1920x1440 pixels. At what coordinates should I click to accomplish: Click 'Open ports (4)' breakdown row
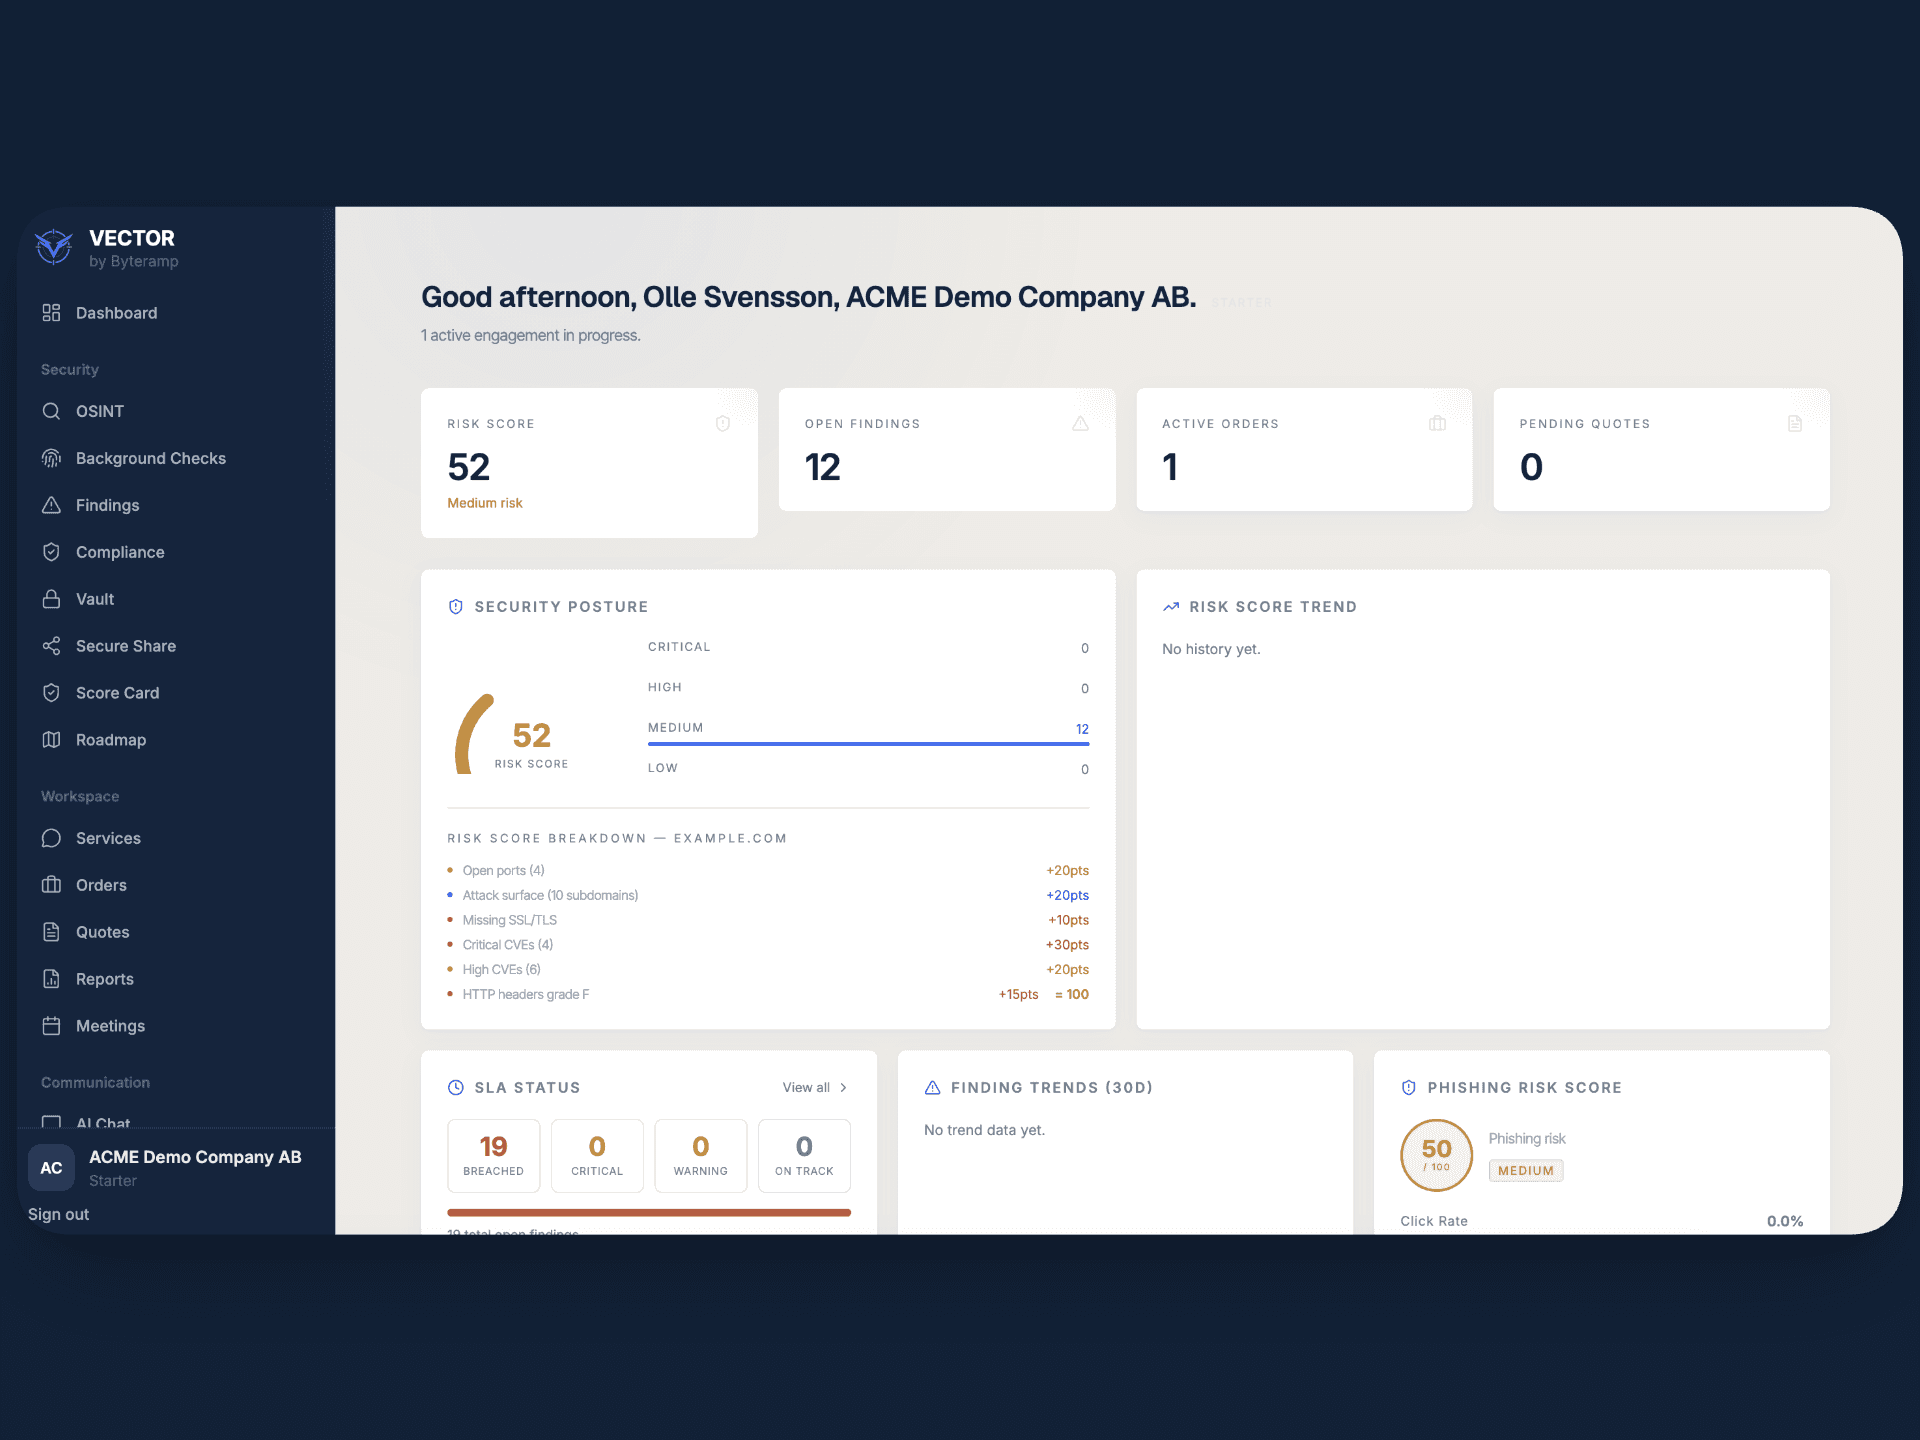coord(768,871)
